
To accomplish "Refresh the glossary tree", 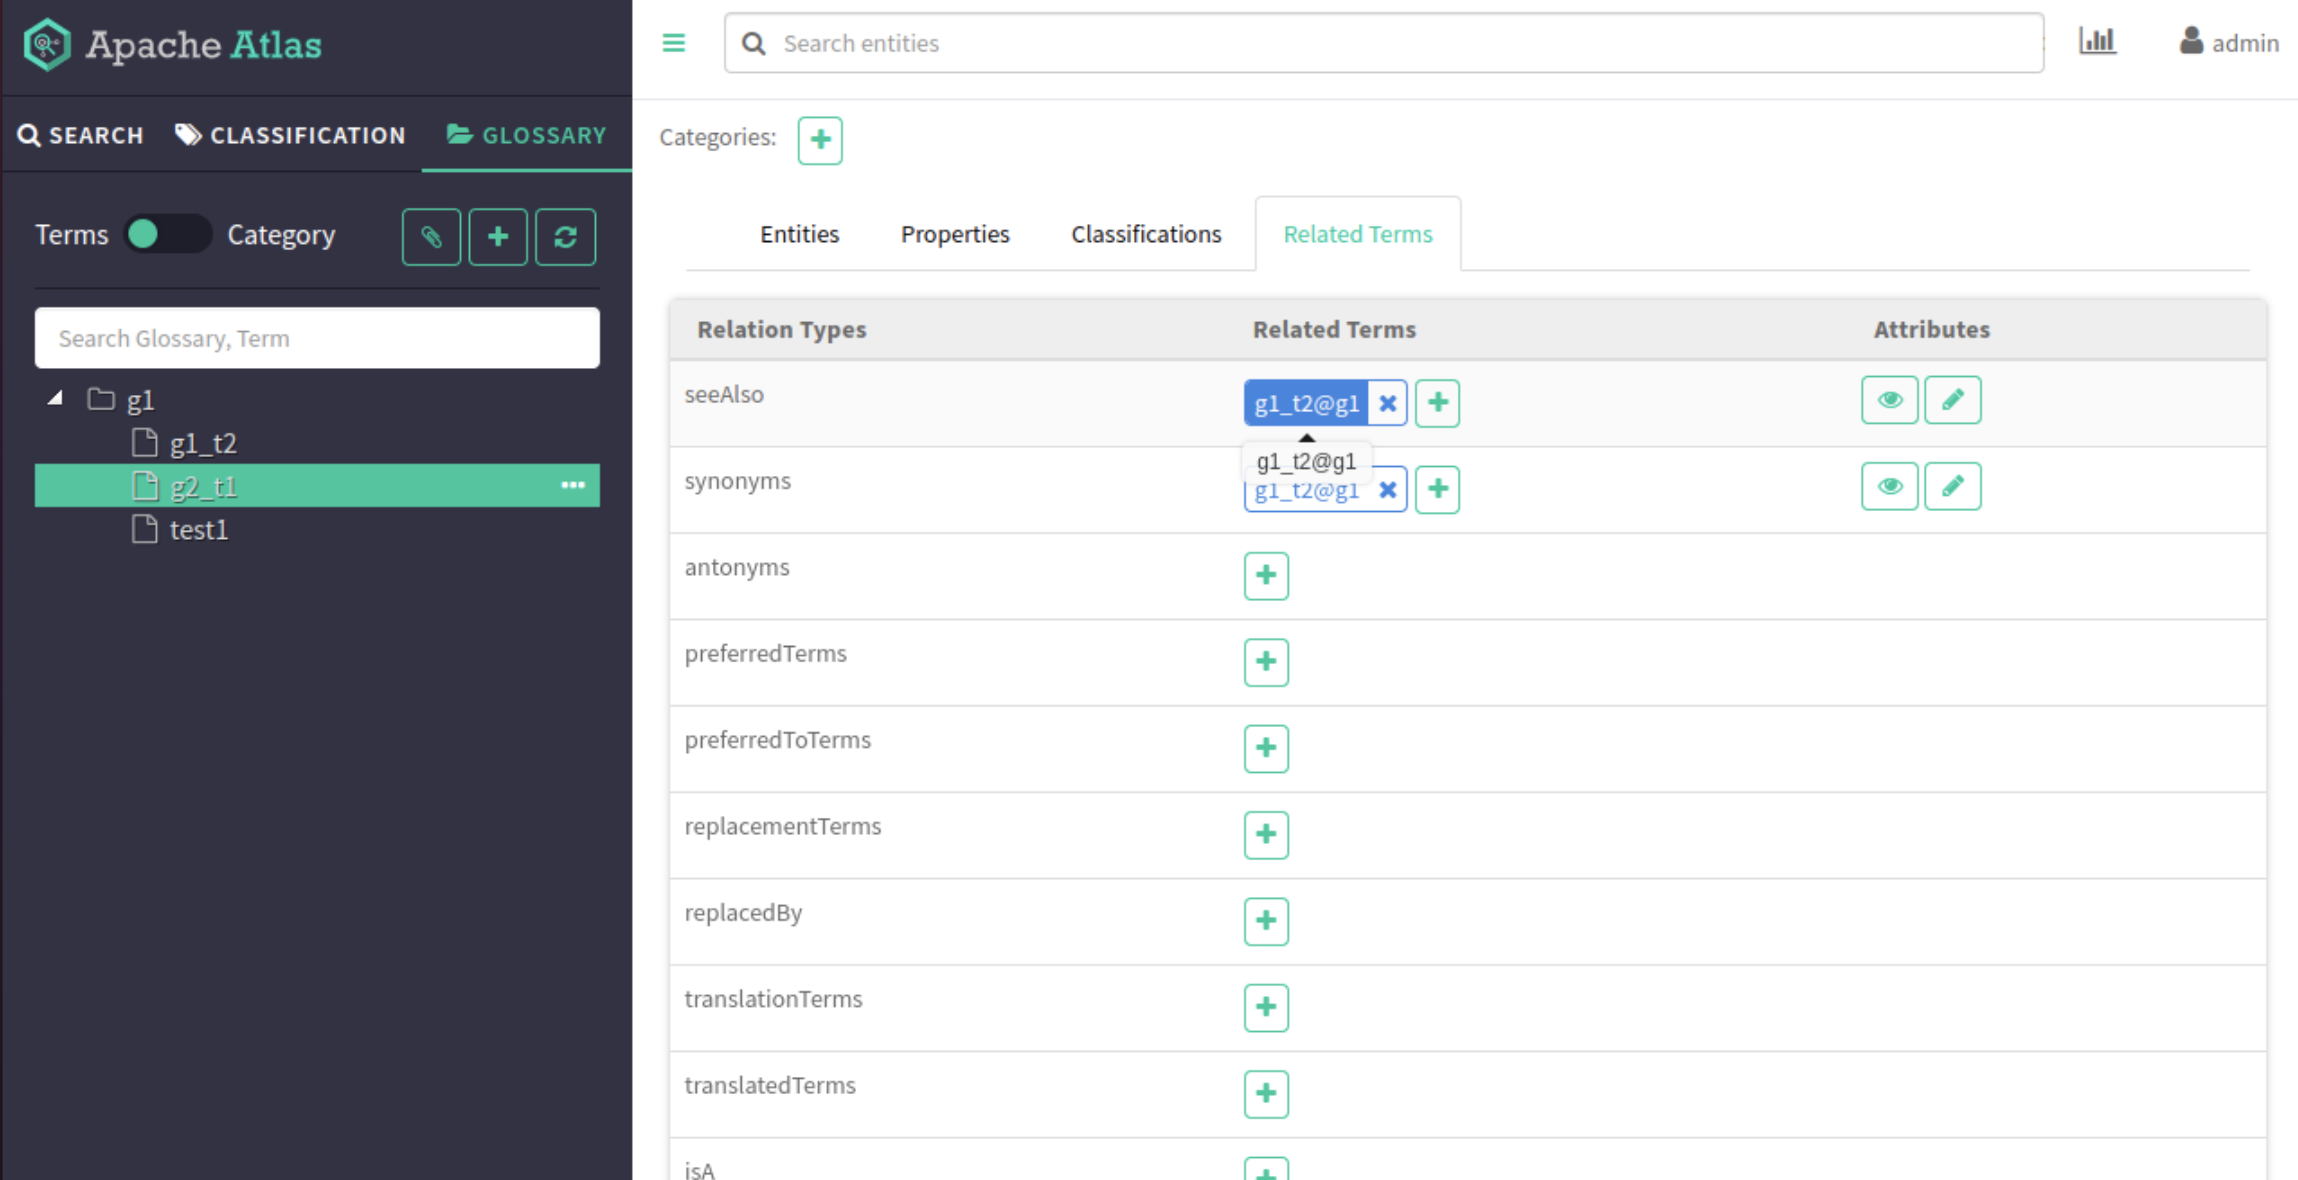I will click(x=565, y=237).
